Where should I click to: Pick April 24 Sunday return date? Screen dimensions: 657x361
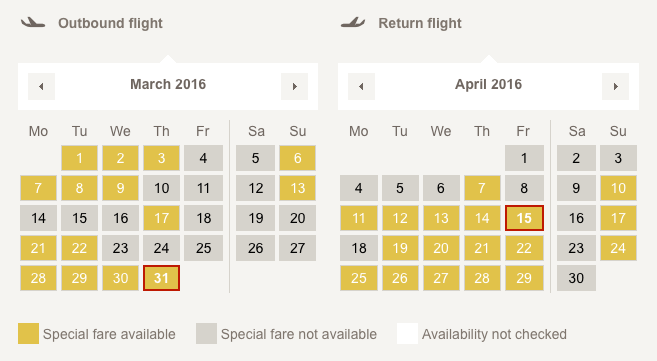[x=618, y=248]
